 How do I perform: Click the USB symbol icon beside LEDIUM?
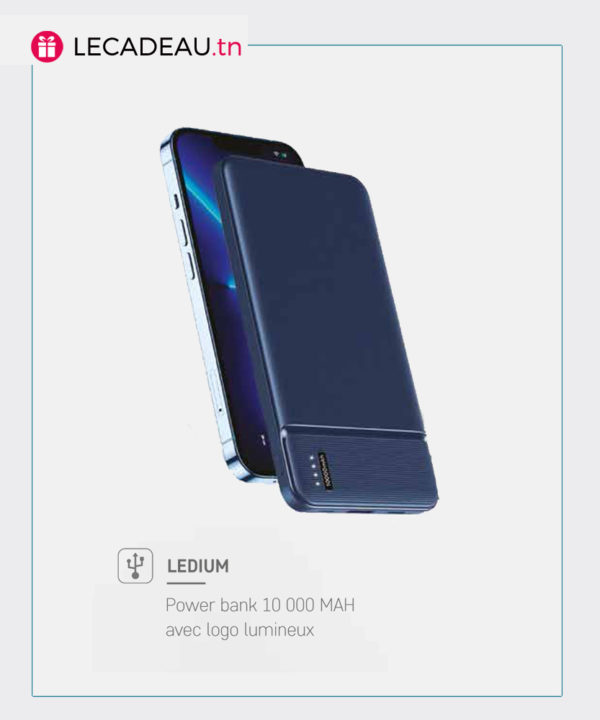135,566
